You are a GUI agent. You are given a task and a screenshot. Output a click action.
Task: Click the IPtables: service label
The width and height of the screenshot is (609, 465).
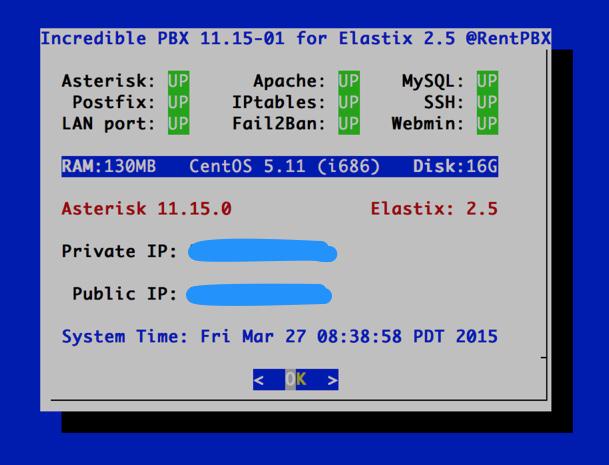tap(279, 103)
